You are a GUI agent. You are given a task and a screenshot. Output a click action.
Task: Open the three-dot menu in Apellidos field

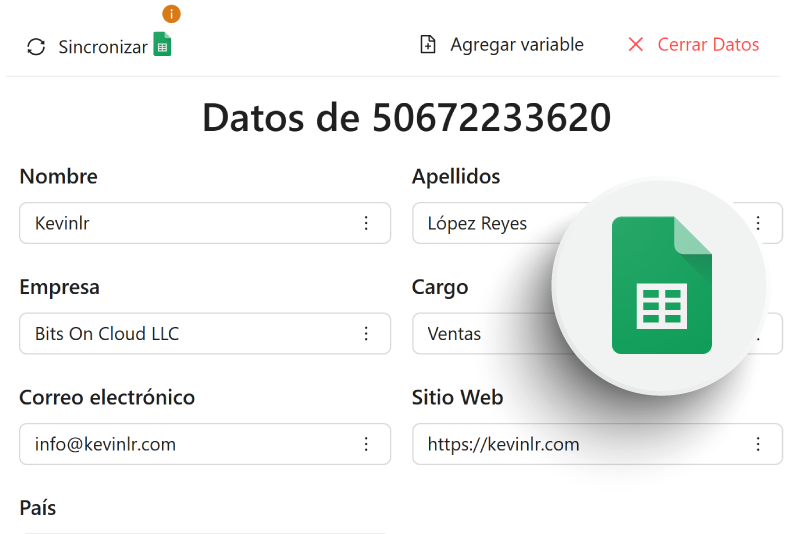(x=758, y=223)
